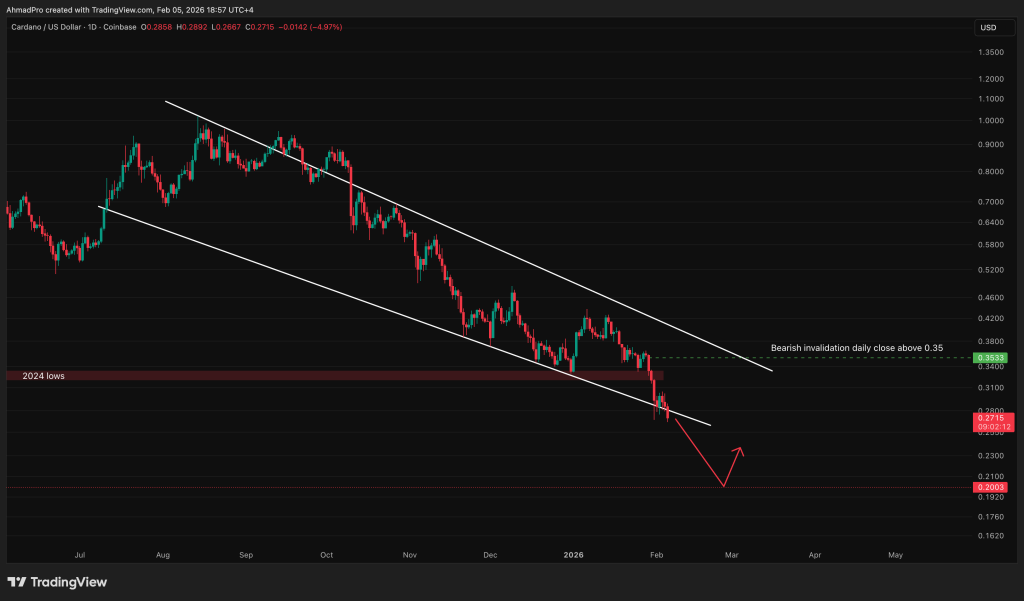1024x601 pixels.
Task: Click the 0.3400 price axis label
Action: click(x=991, y=367)
